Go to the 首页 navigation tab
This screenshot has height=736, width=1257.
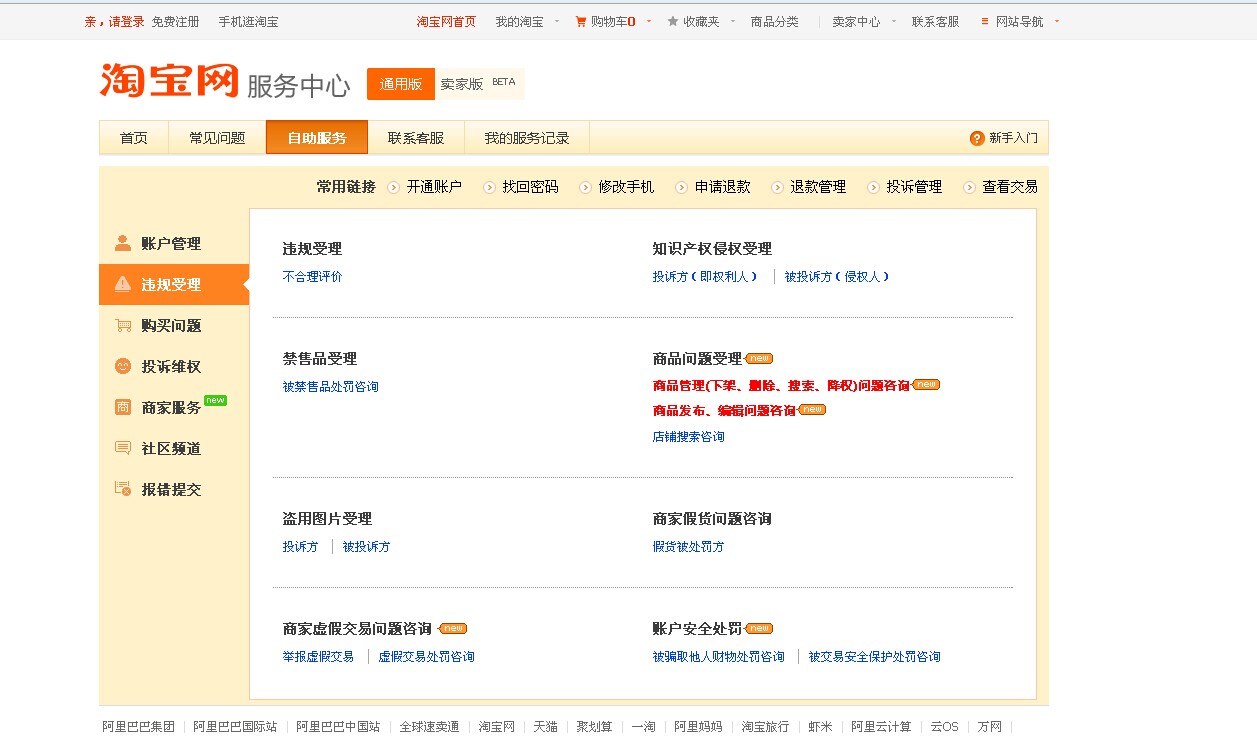tap(134, 138)
